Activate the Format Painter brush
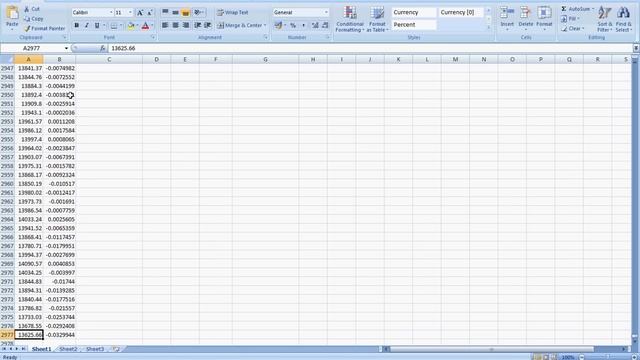640x360 pixels. coord(44,28)
